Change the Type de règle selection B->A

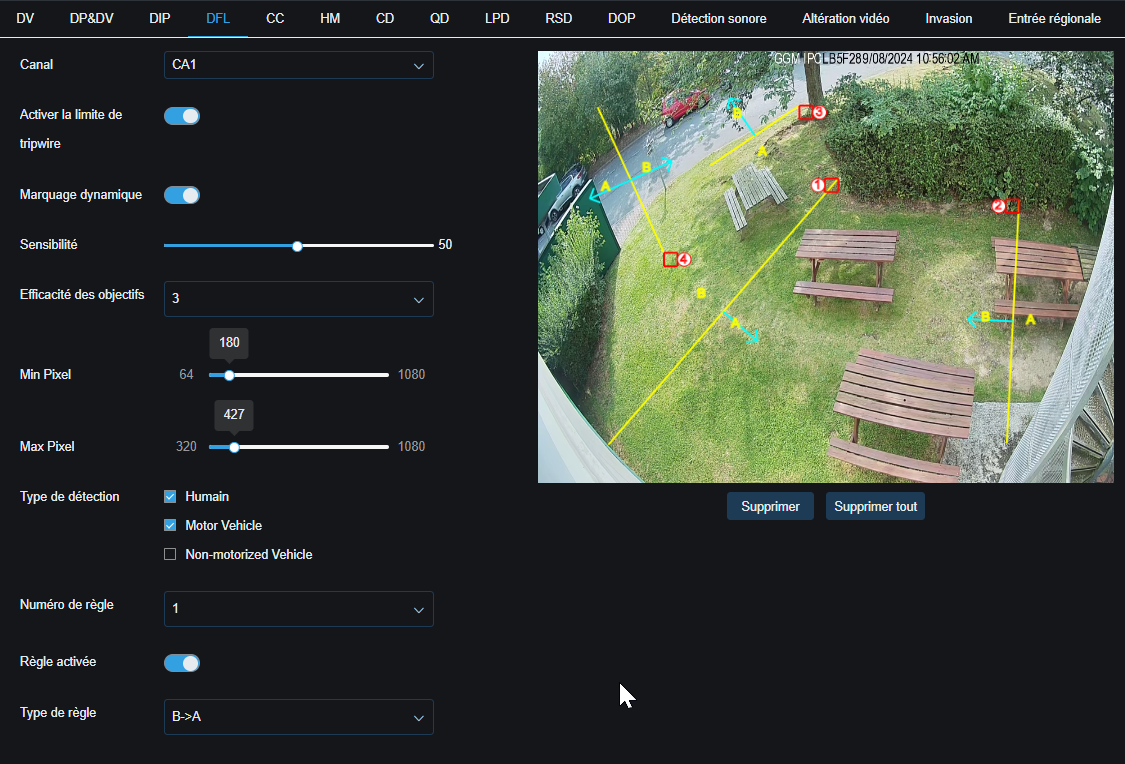298,717
